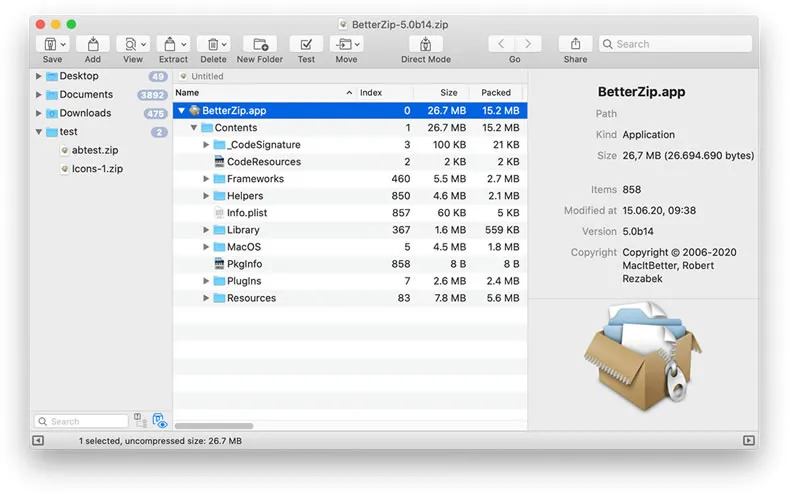Focus the toolbar Search field
Image resolution: width=788 pixels, height=493 pixels.
(675, 44)
